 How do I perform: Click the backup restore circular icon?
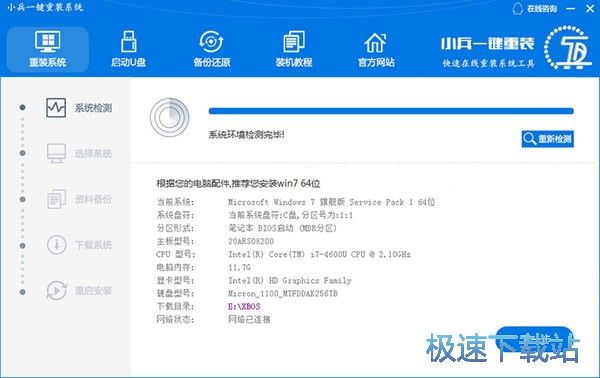211,41
